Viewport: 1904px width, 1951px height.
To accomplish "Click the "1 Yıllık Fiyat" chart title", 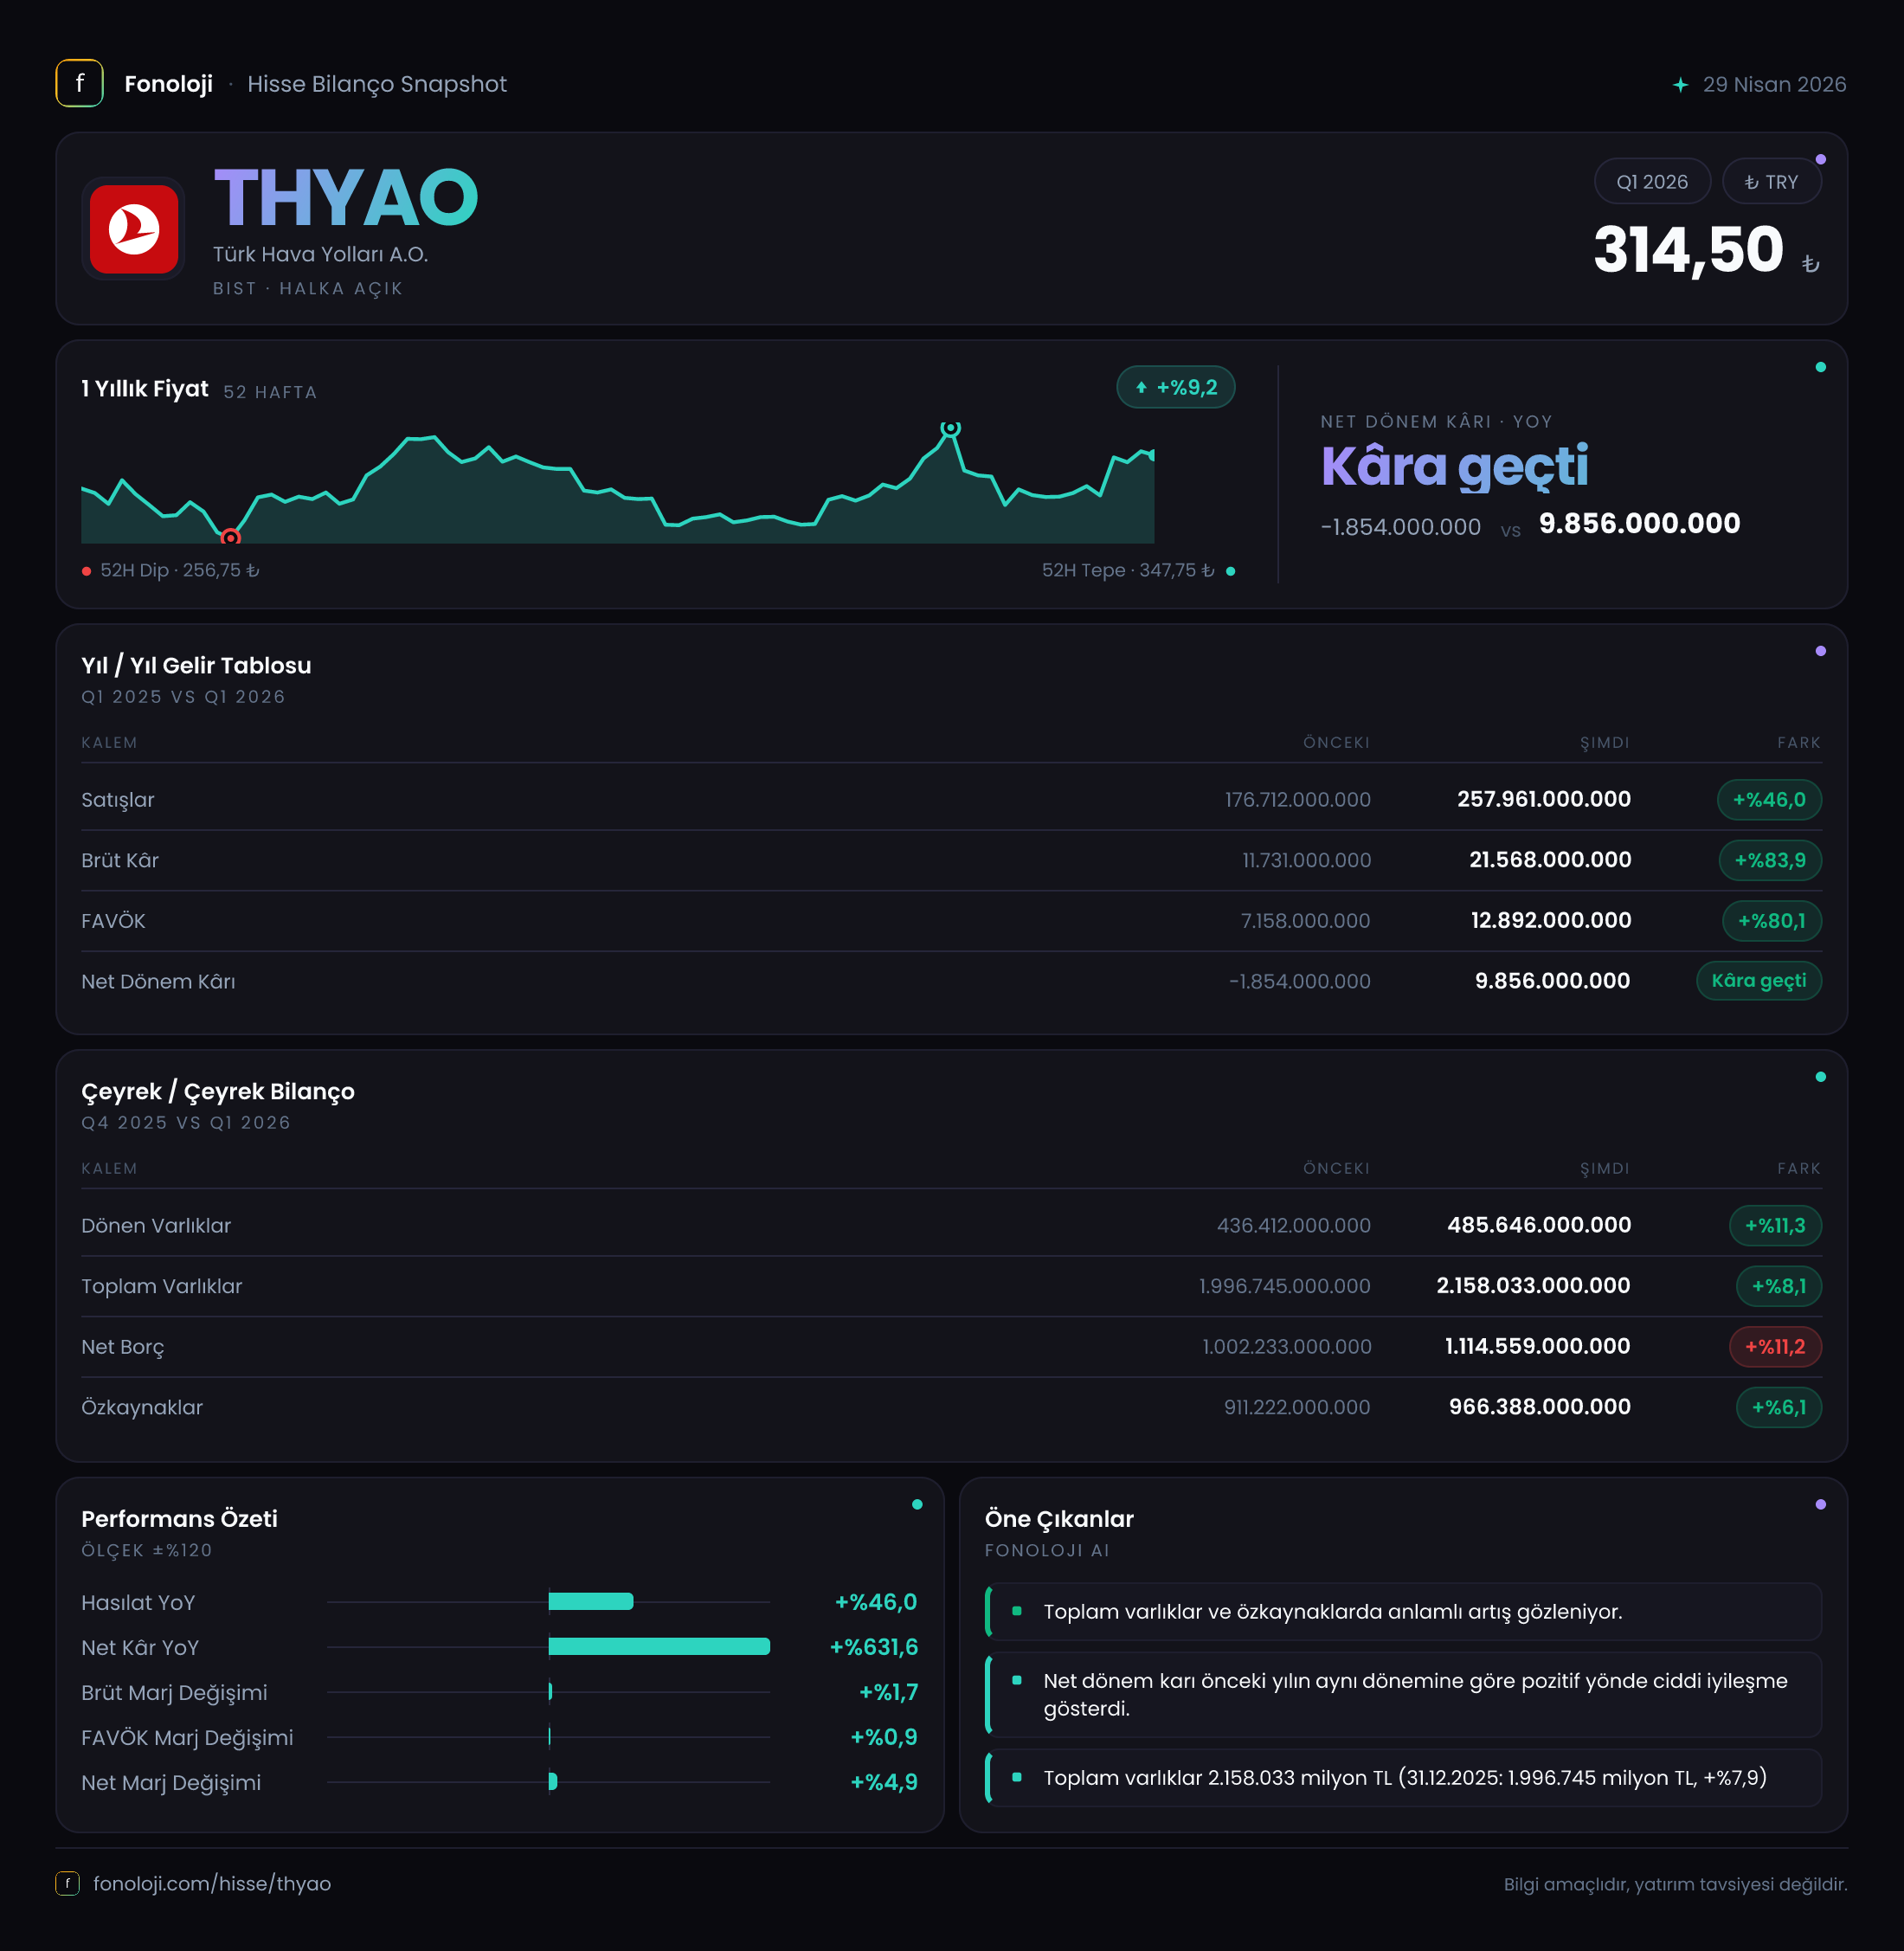I will (145, 389).
